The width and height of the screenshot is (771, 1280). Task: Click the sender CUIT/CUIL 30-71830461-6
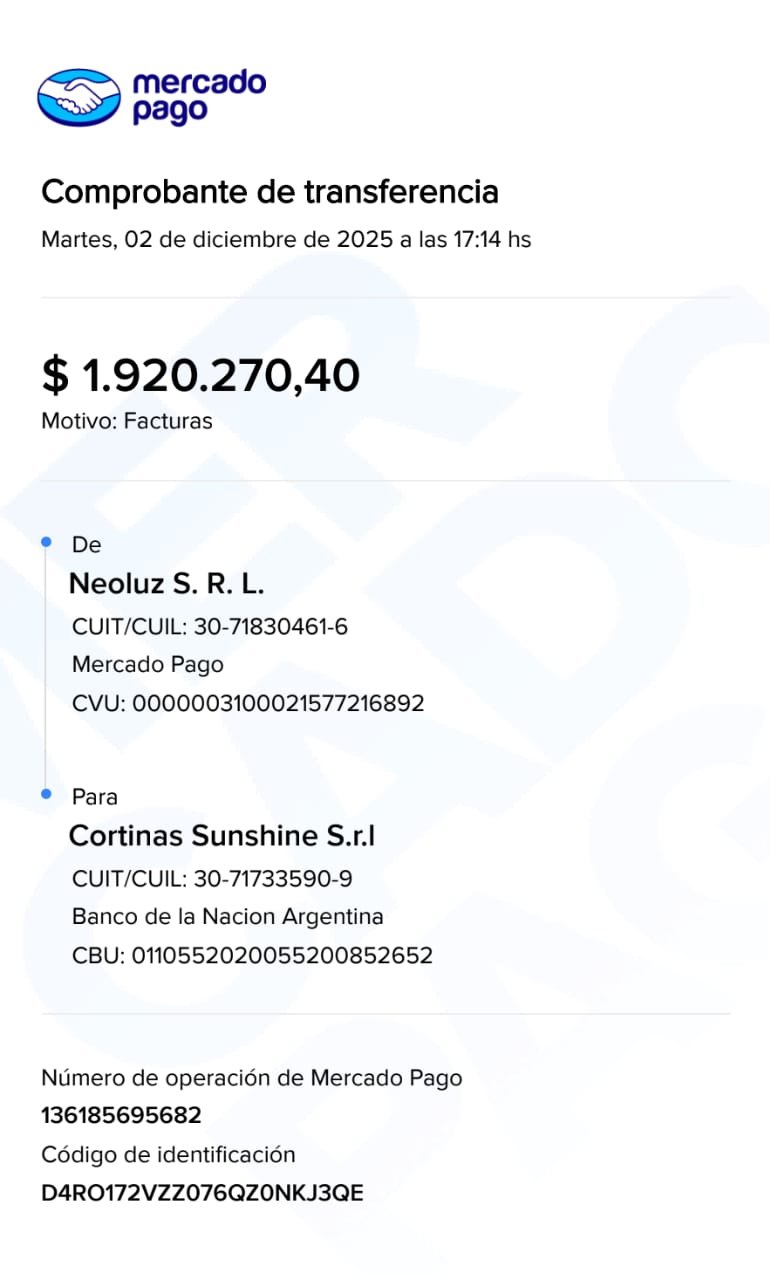pyautogui.click(x=210, y=627)
